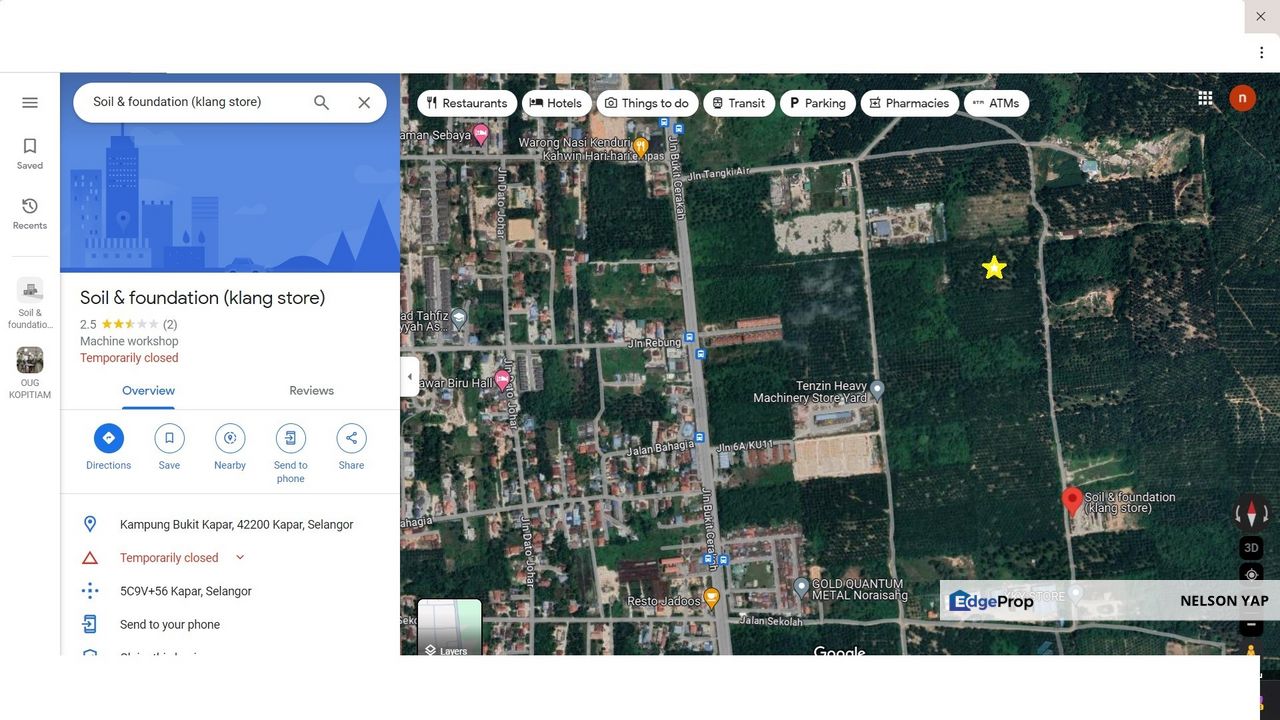The height and width of the screenshot is (720, 1280).
Task: Open the (2) reviews count link
Action: pos(170,324)
